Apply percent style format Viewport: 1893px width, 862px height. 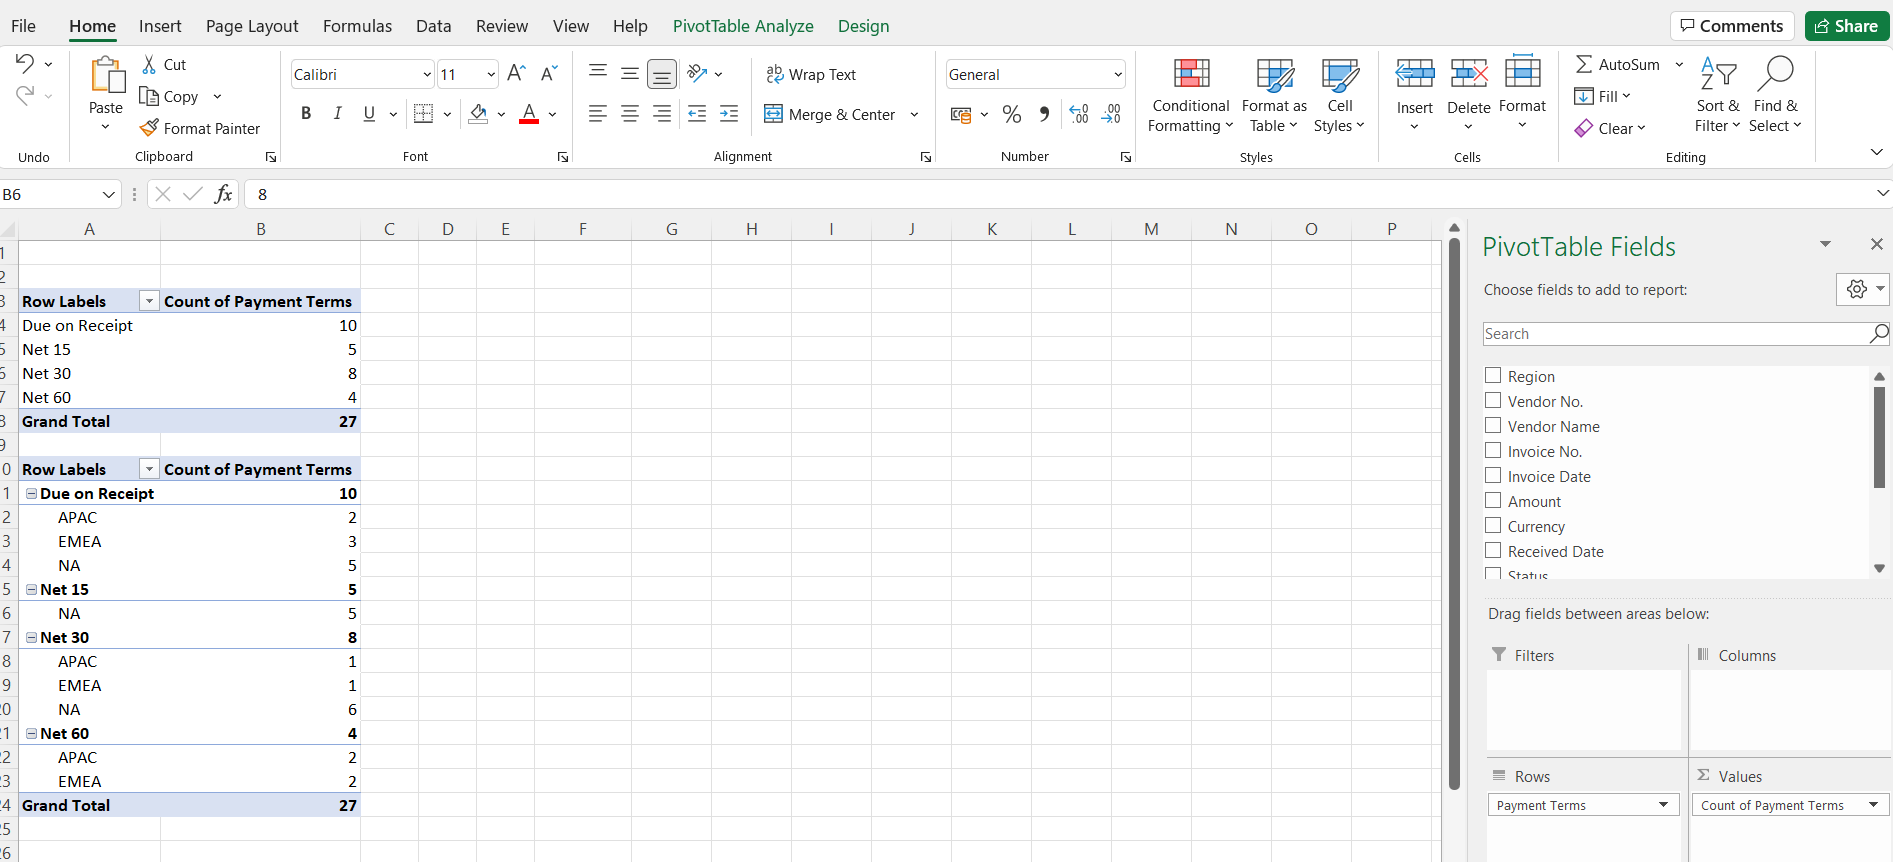(1012, 114)
